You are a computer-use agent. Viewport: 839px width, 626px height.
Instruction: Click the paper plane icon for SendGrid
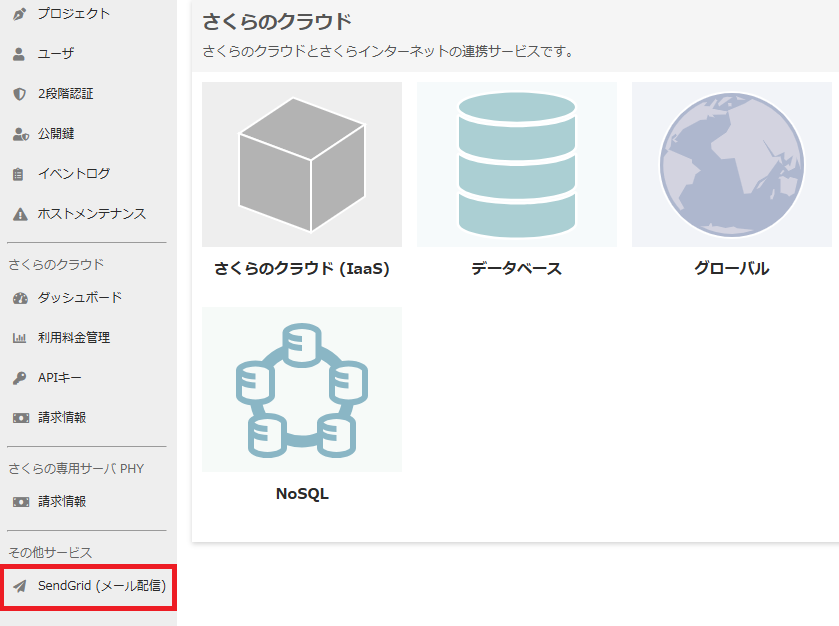pyautogui.click(x=20, y=586)
